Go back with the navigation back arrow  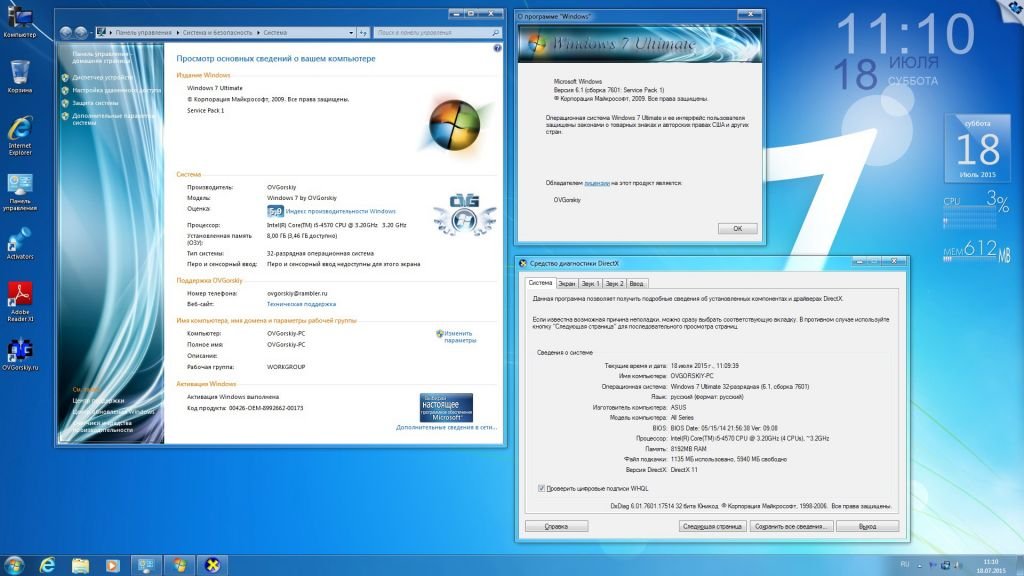click(67, 32)
